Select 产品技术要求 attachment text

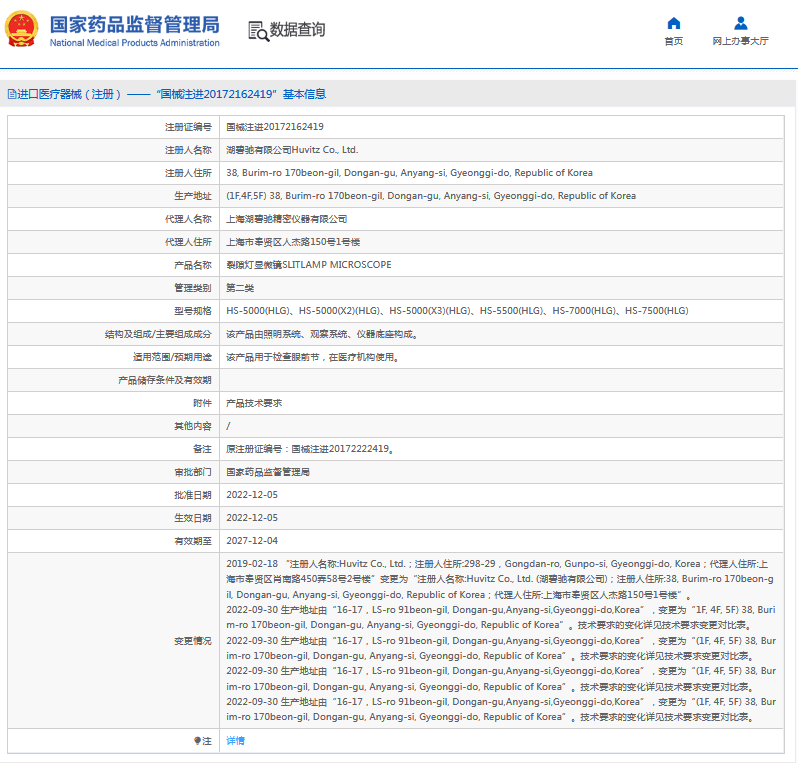click(x=254, y=403)
